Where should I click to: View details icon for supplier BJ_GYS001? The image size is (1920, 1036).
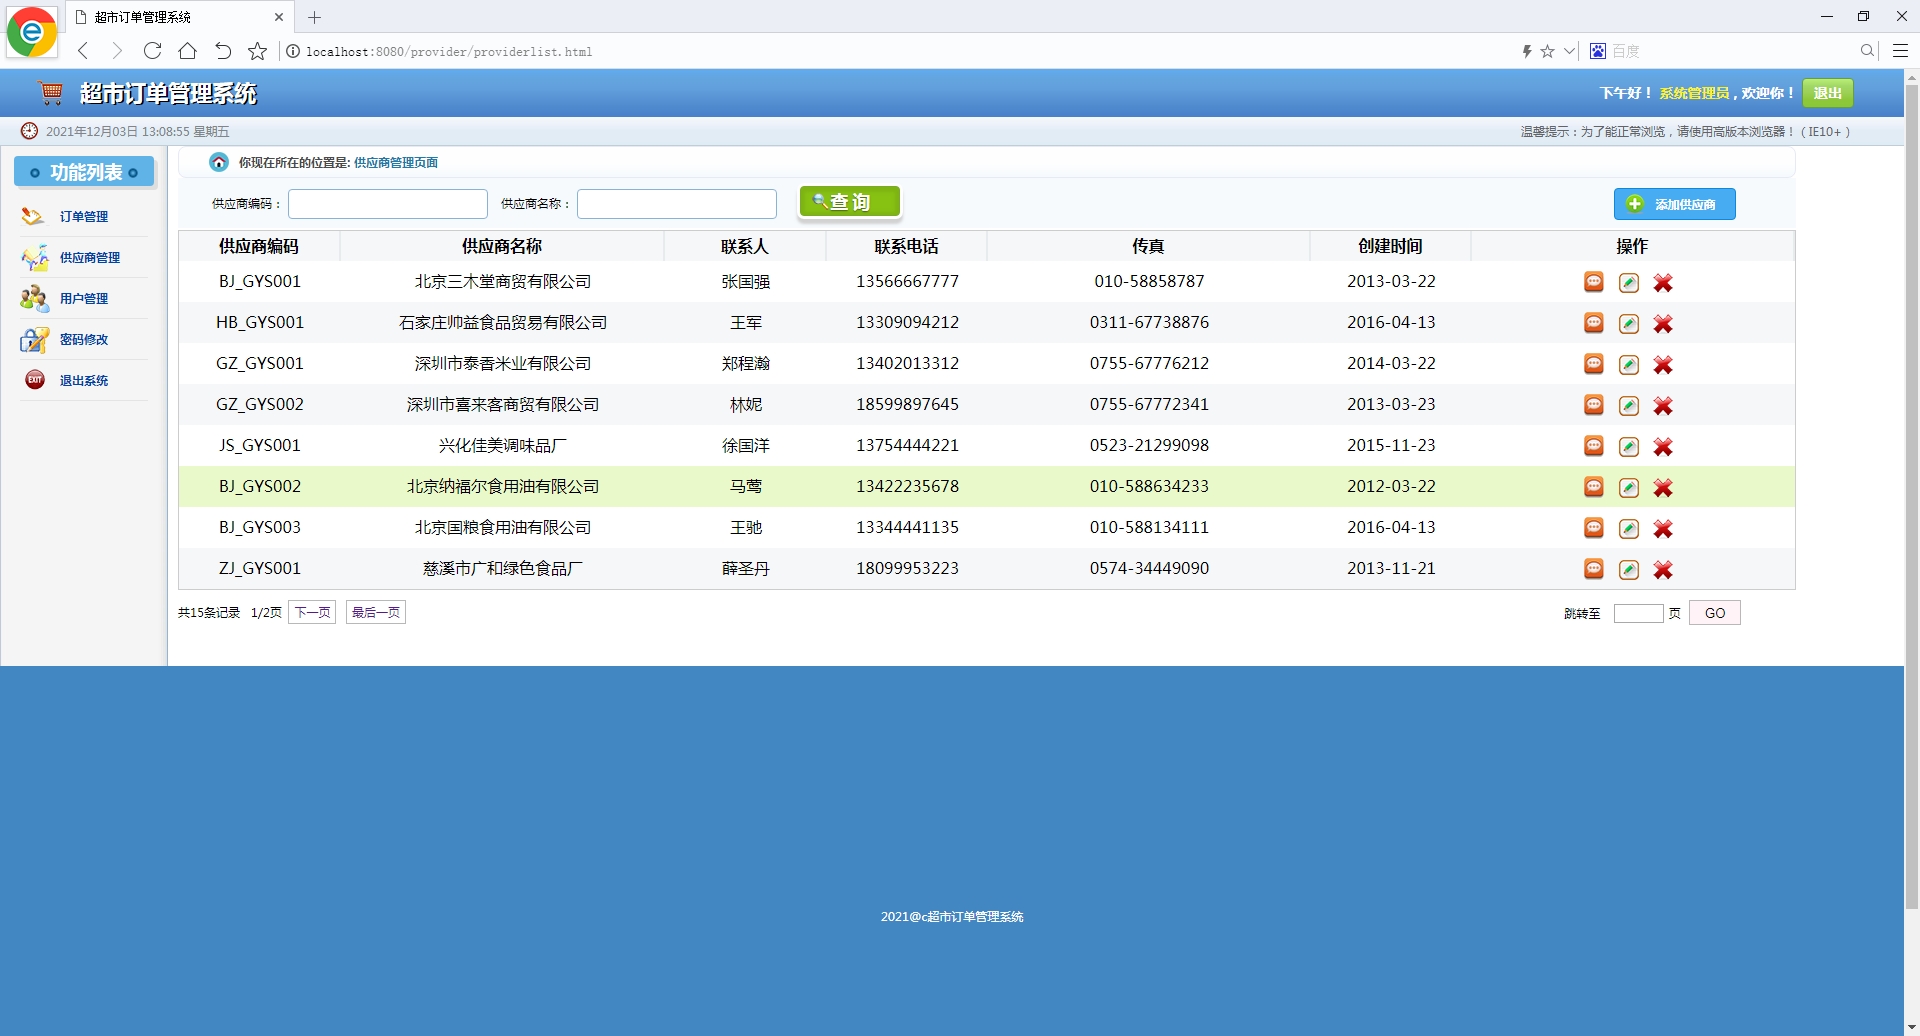click(1594, 282)
